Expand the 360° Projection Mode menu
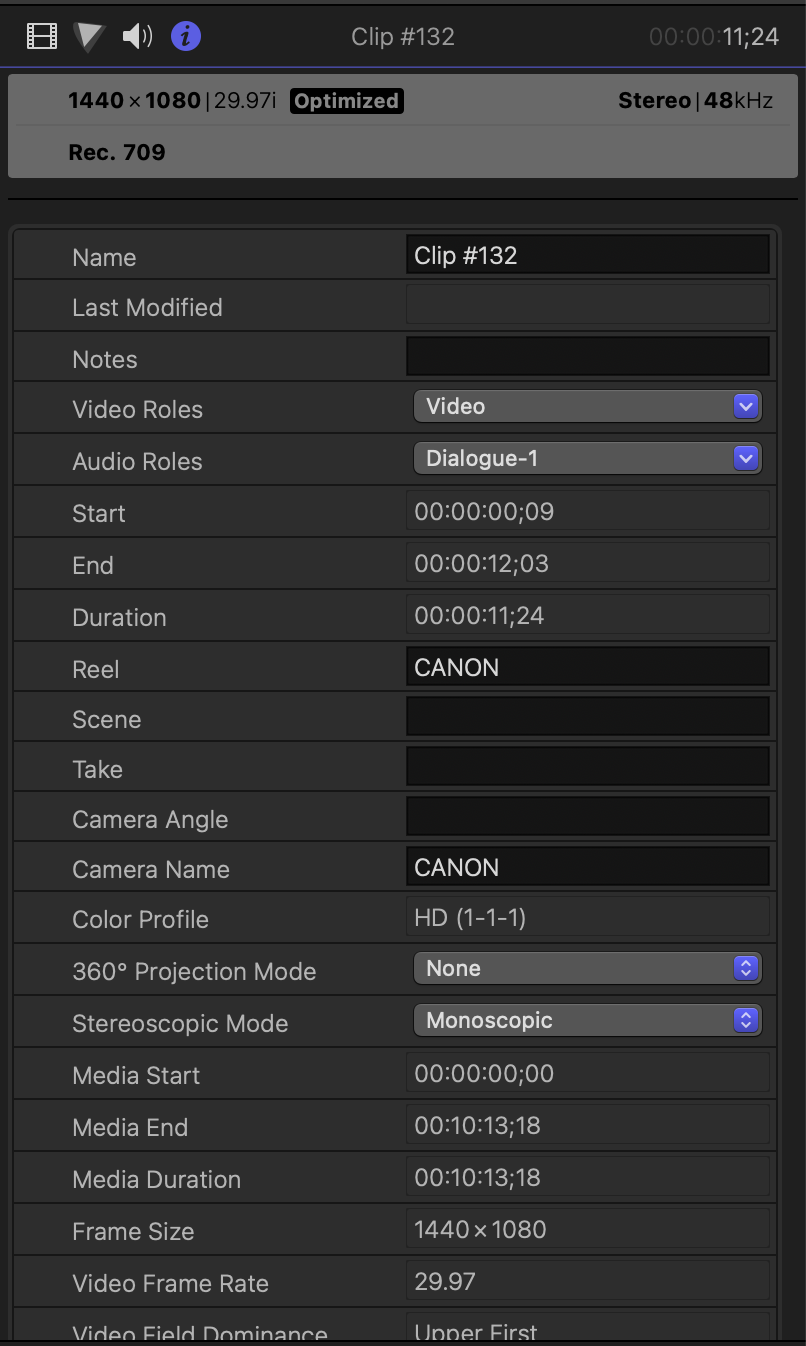Image resolution: width=806 pixels, height=1346 pixels. click(587, 968)
